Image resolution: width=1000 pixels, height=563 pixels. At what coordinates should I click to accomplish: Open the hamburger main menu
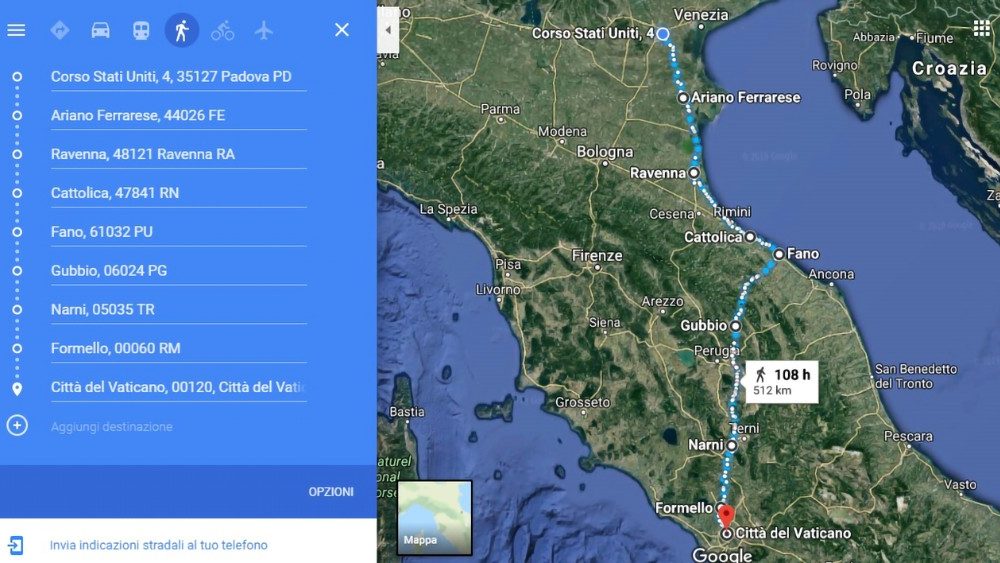[16, 30]
